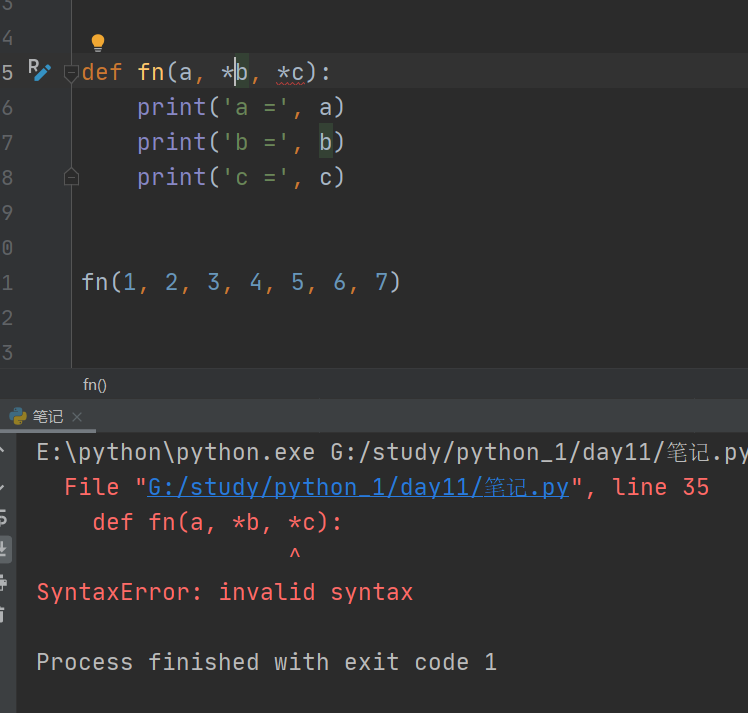This screenshot has width=748, height=713.
Task: Close the 笔记 run tab
Action: click(77, 417)
